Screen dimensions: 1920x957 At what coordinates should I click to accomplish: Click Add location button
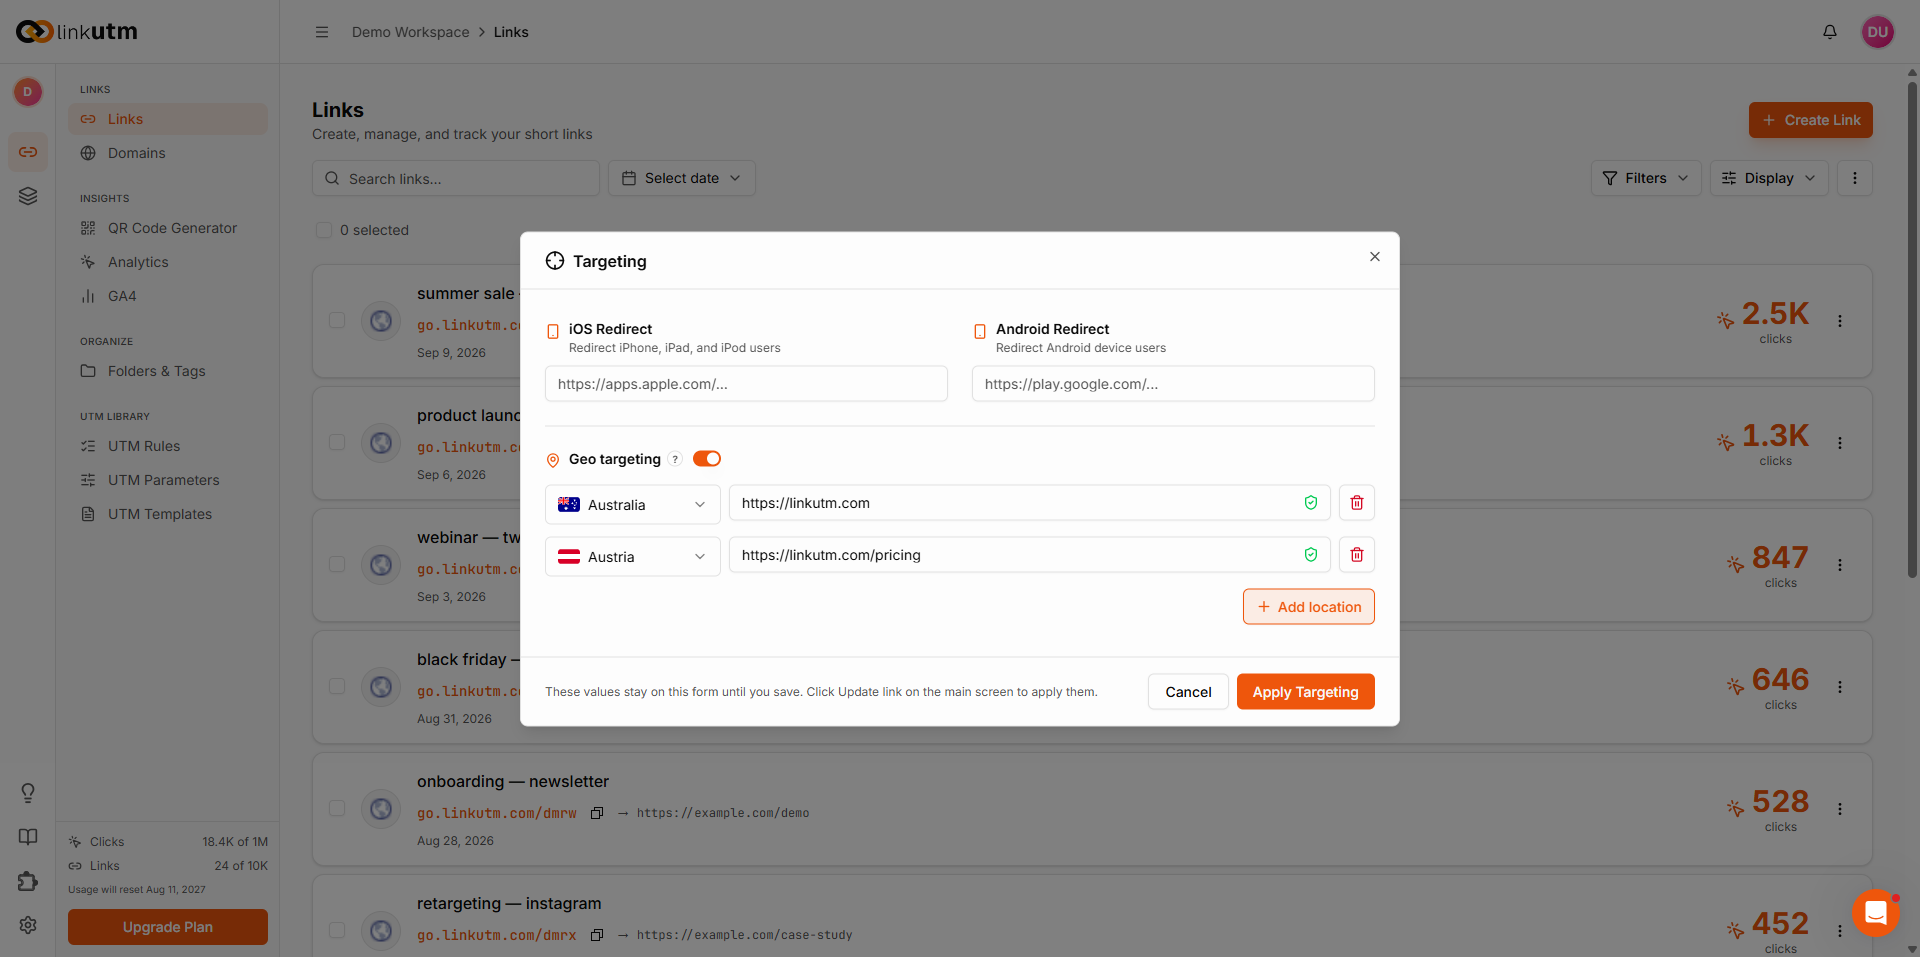pos(1308,607)
